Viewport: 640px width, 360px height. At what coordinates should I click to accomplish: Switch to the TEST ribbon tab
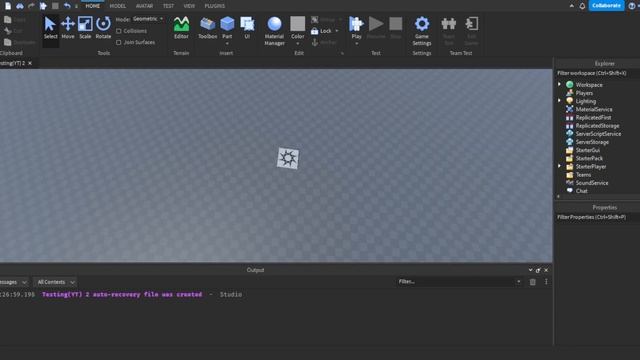point(168,6)
